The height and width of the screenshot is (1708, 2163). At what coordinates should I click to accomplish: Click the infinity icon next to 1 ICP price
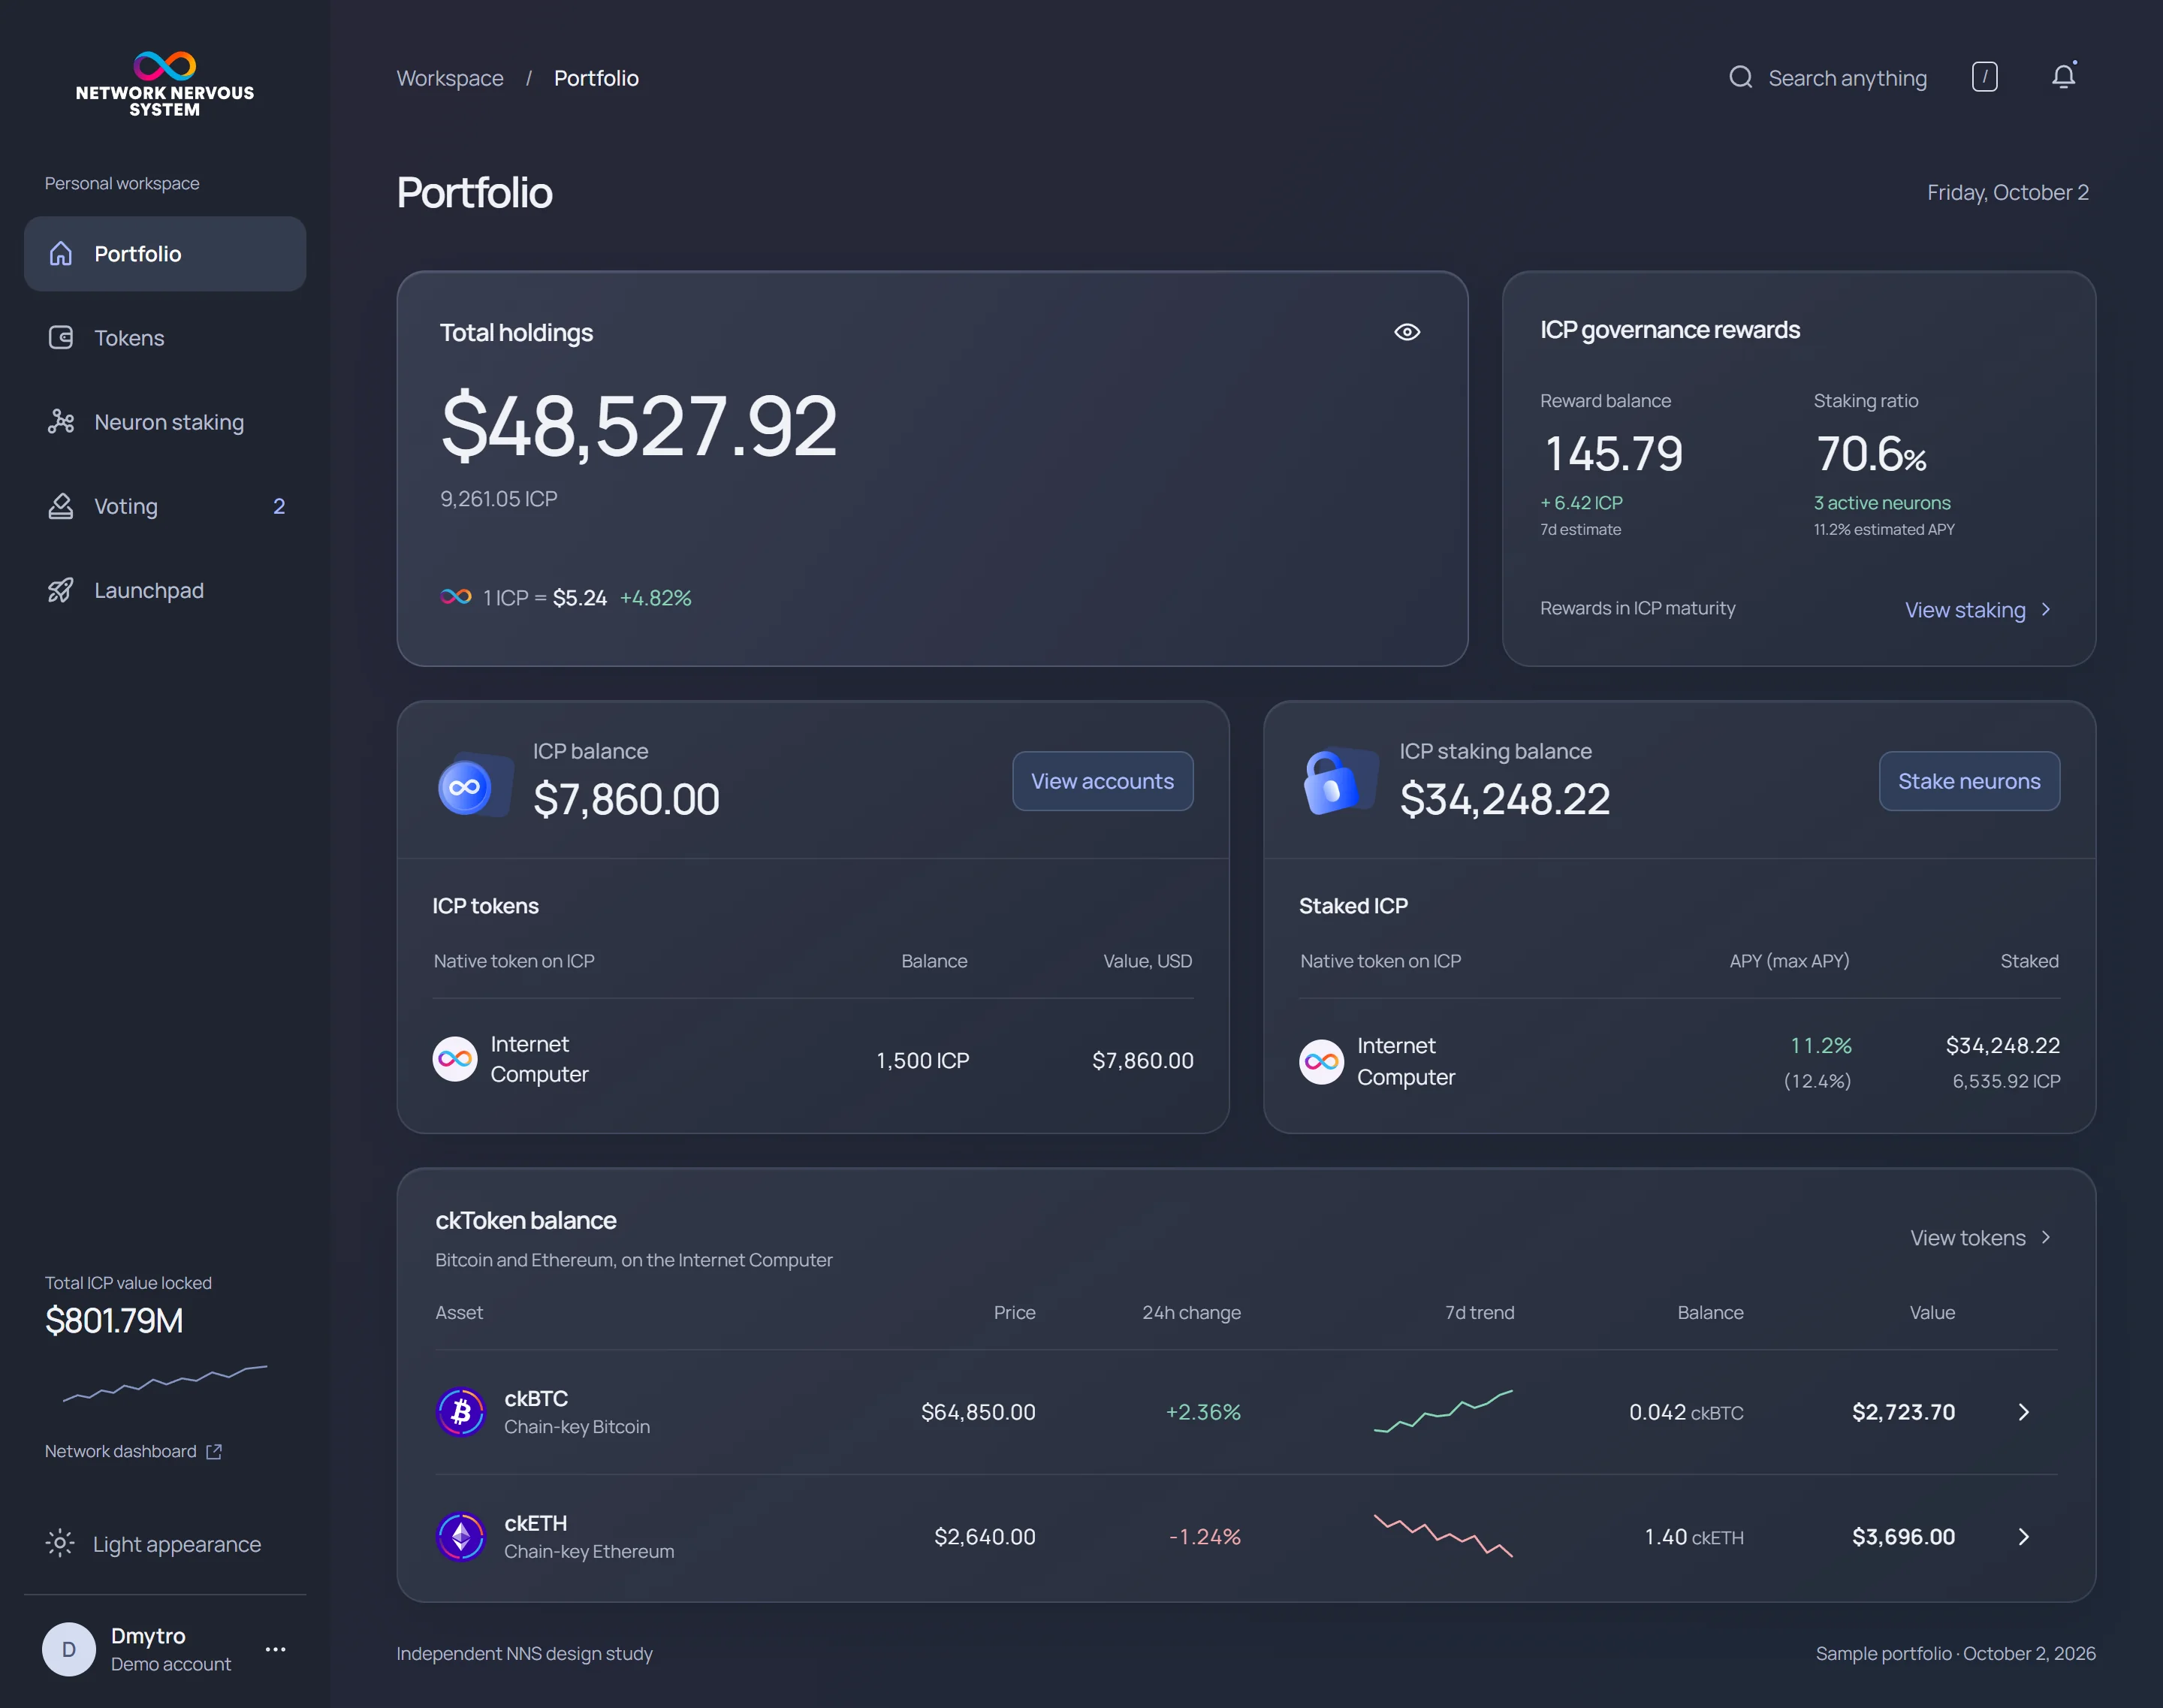click(x=456, y=597)
